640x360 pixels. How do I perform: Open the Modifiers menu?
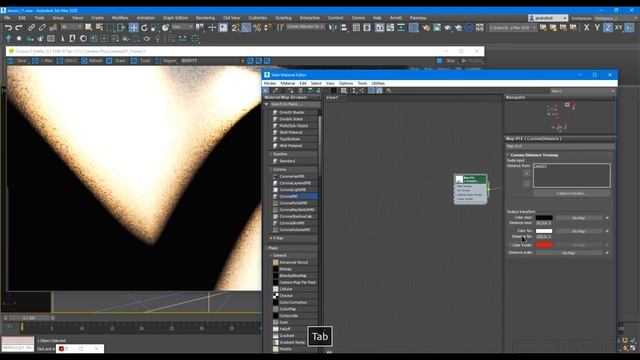pyautogui.click(x=120, y=18)
